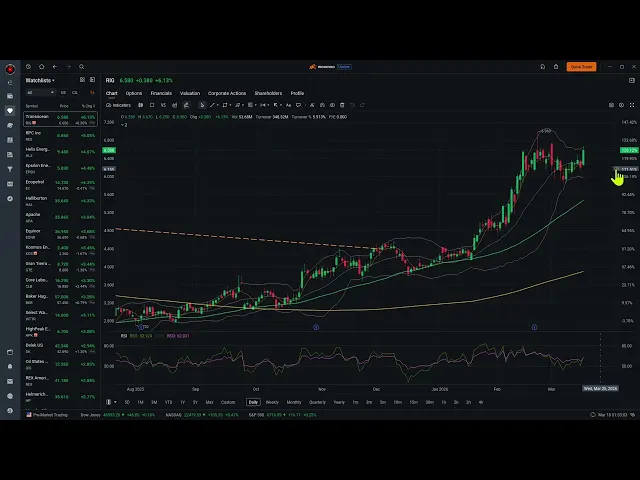Switch watchlist to grid view icon
This screenshot has height=480, width=640.
pyautogui.click(x=82, y=80)
